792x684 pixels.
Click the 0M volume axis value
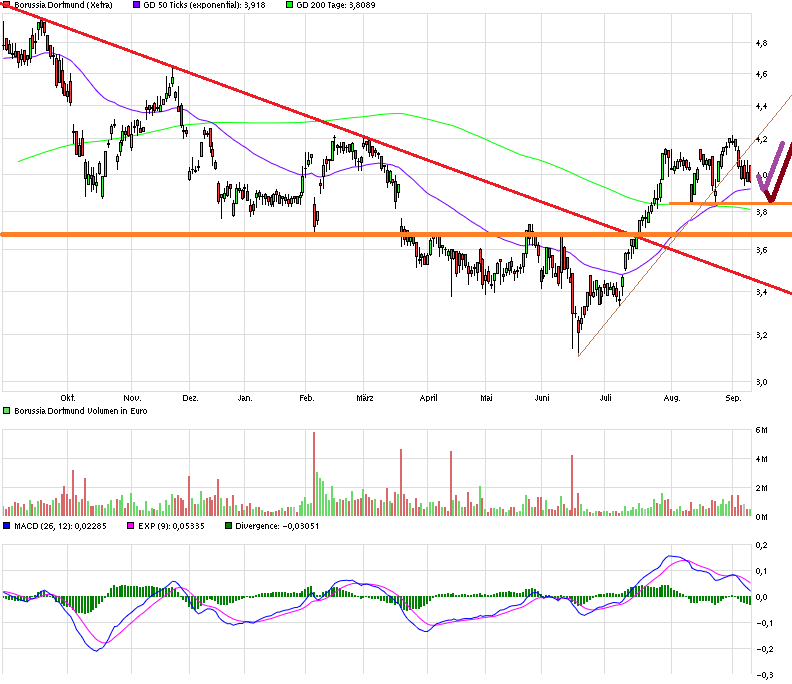761,517
